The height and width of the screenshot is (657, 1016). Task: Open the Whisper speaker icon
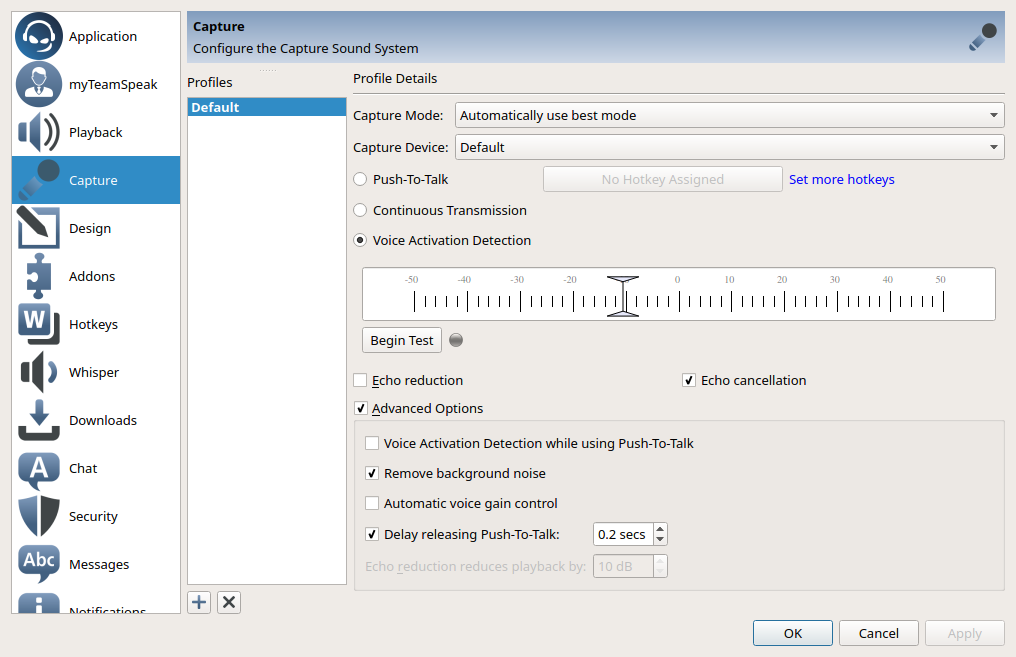[39, 372]
